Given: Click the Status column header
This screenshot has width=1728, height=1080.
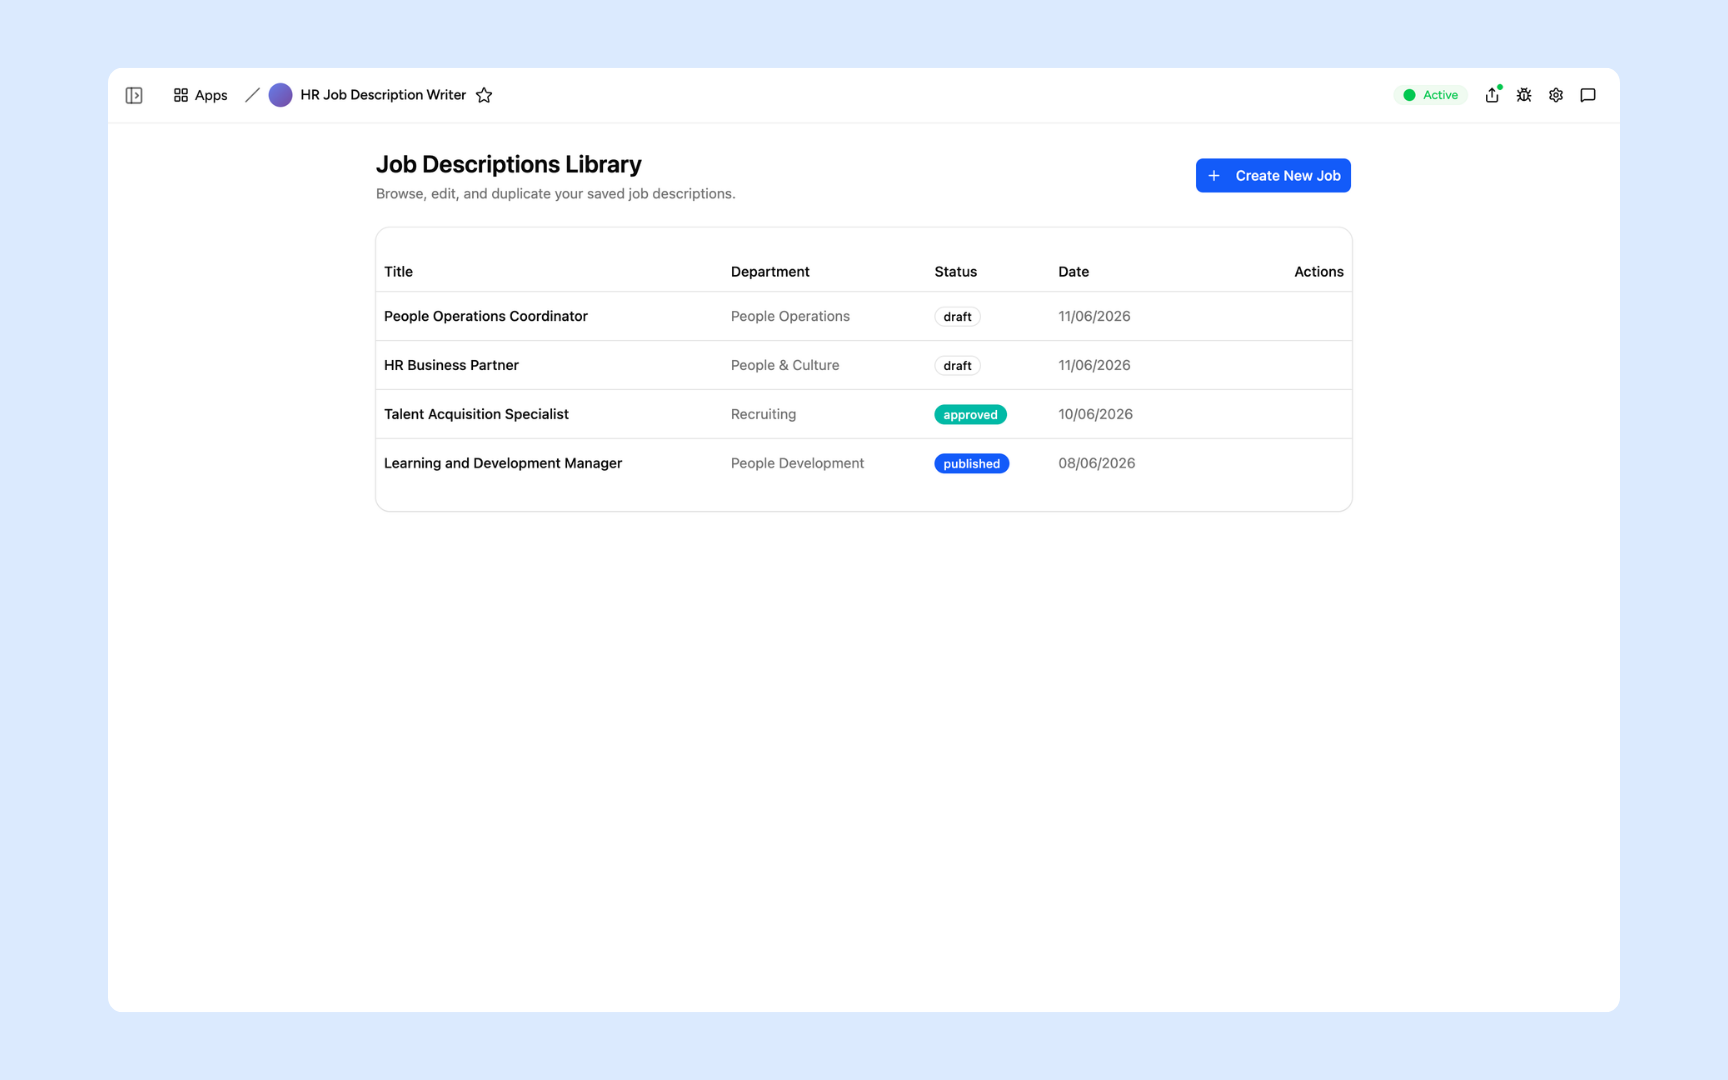Looking at the screenshot, I should (x=955, y=272).
